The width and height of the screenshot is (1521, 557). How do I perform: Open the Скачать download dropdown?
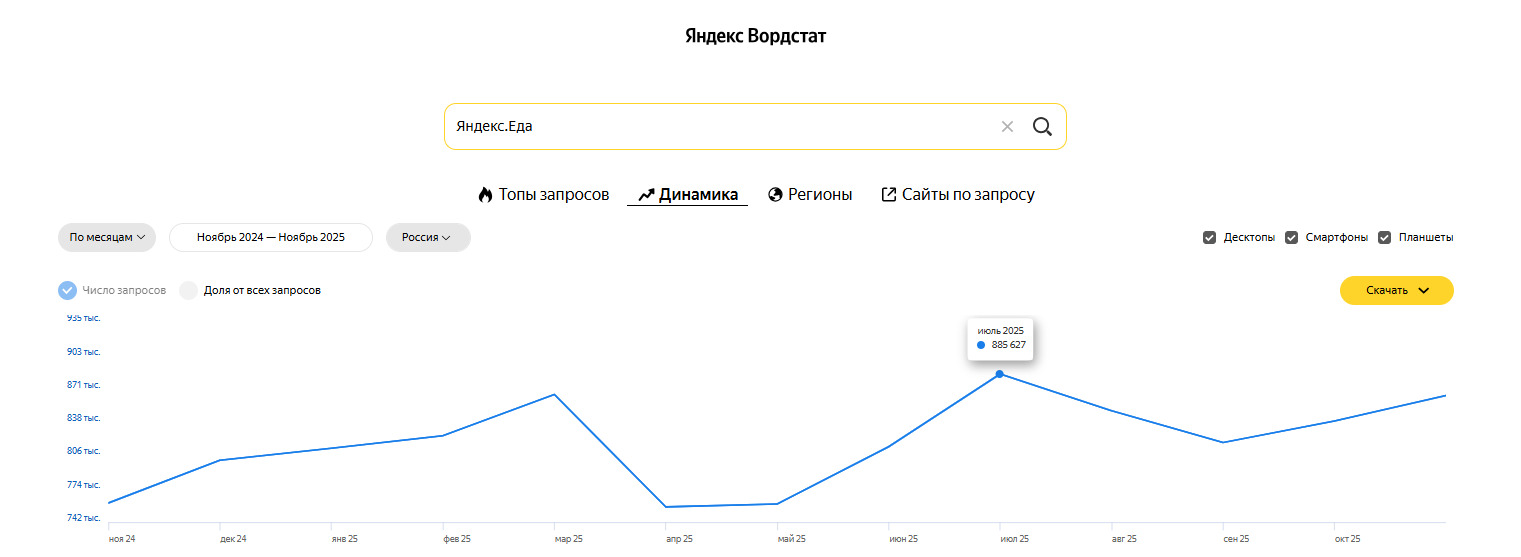(x=1396, y=290)
